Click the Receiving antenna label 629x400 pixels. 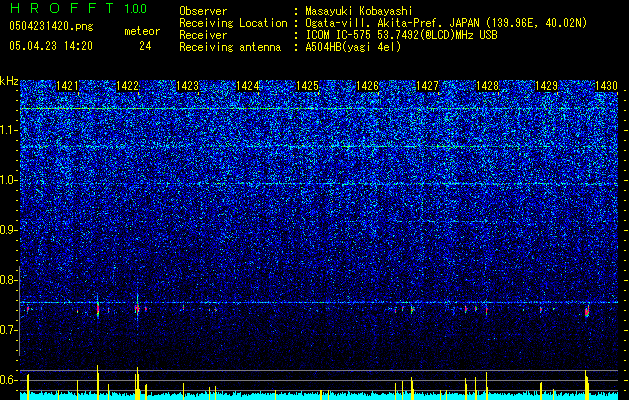(230, 47)
